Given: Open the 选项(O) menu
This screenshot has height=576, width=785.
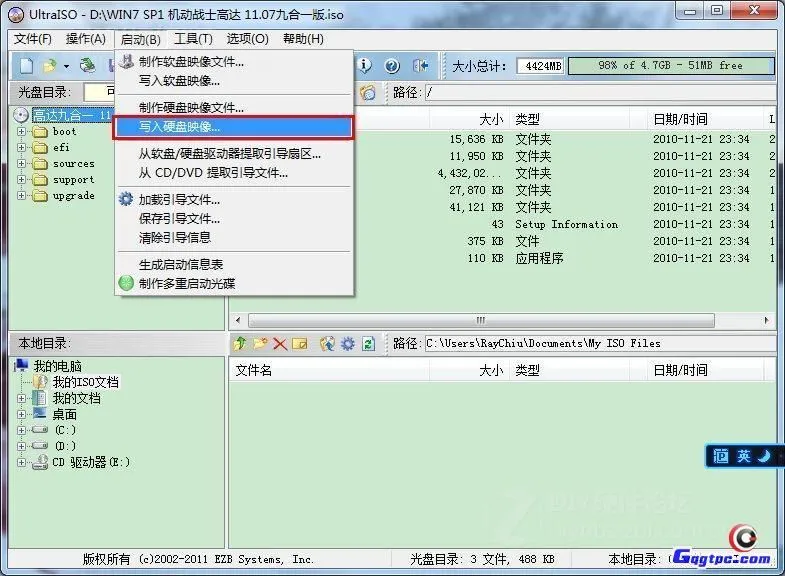Looking at the screenshot, I should 247,39.
